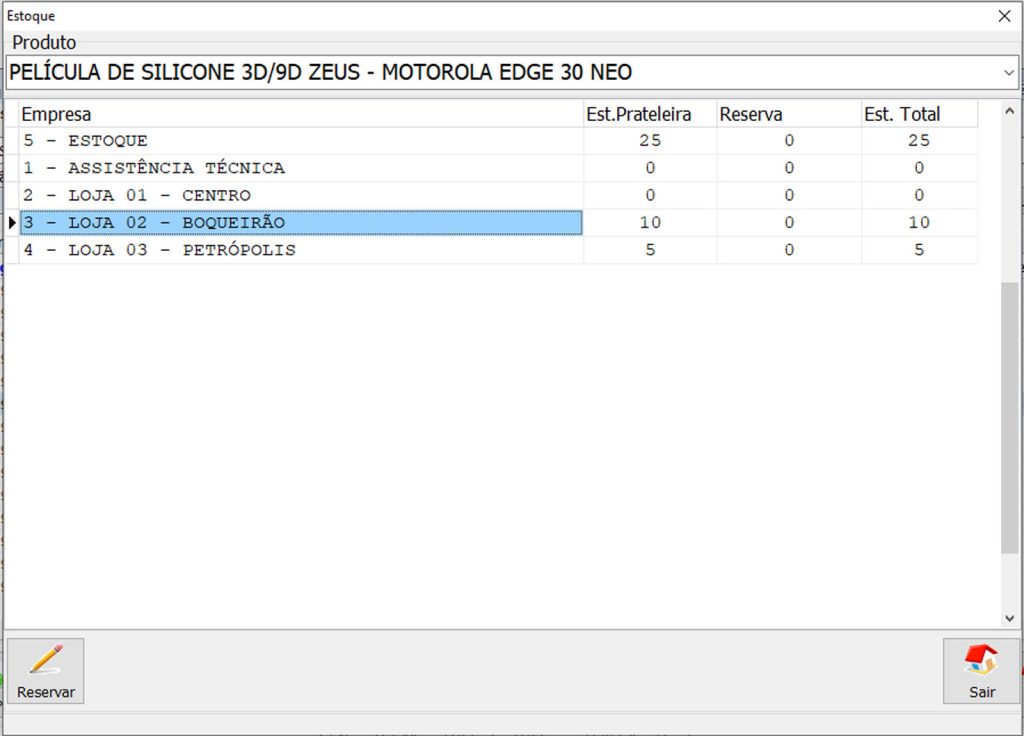The height and width of the screenshot is (736, 1024).
Task: Select row 2 - LOJA 01 - CENTRO
Action: (x=300, y=195)
